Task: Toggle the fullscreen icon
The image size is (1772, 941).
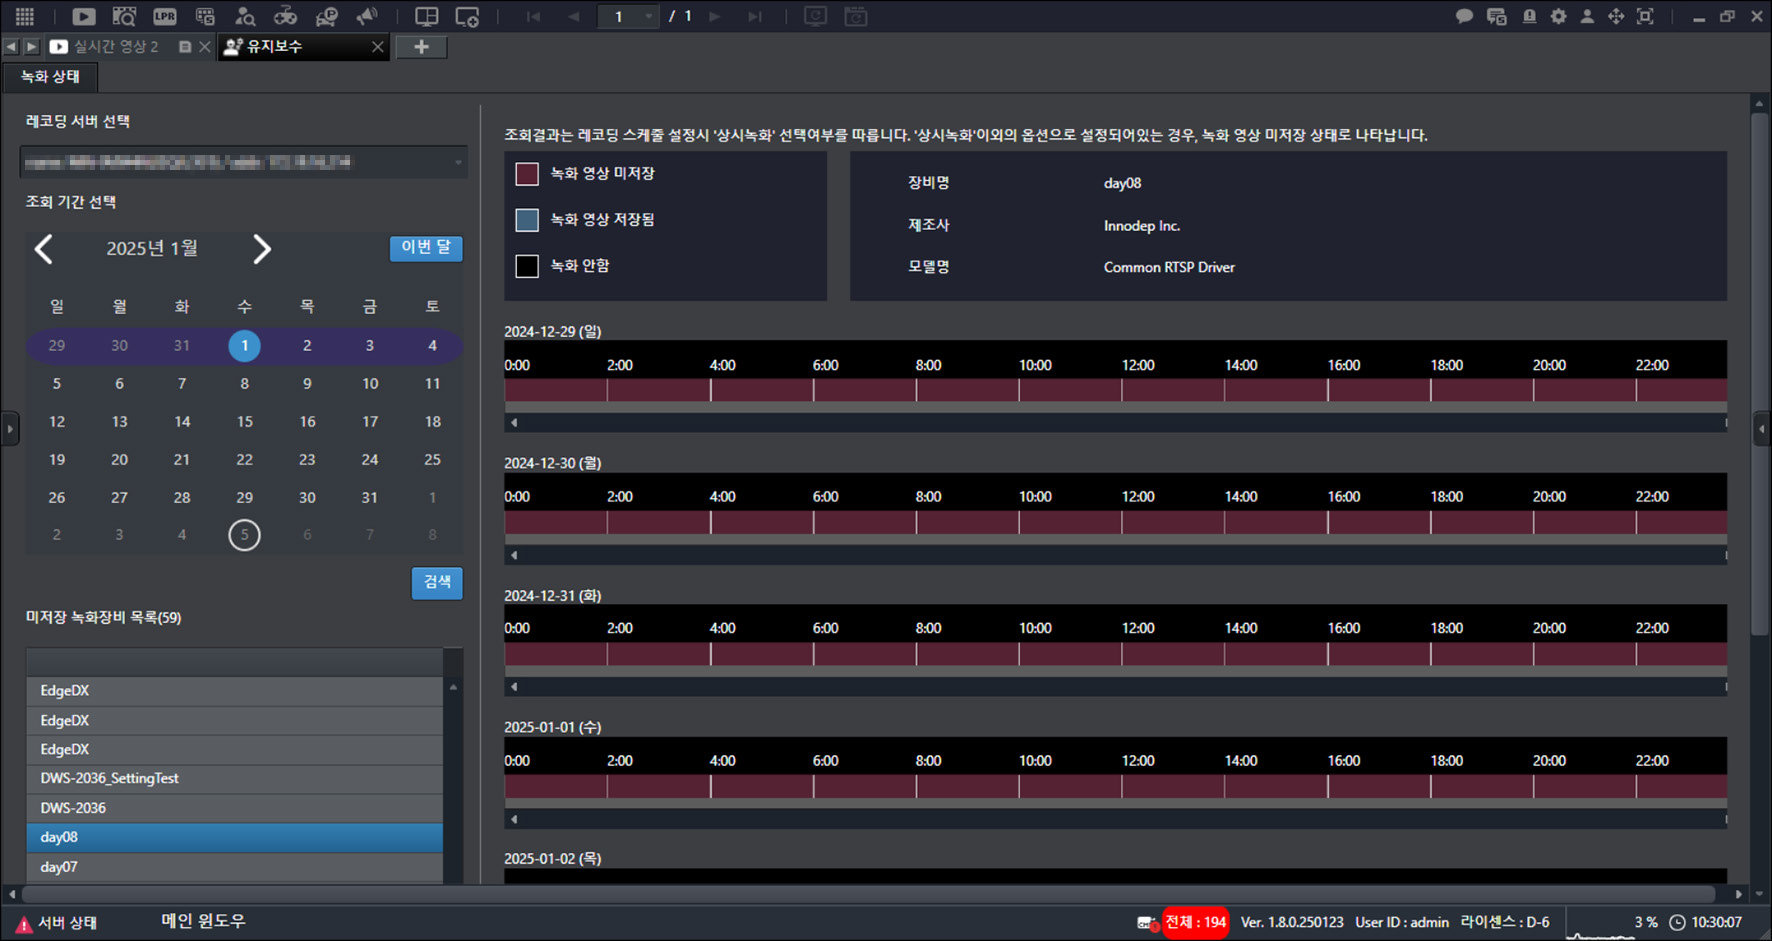Action: [x=1645, y=16]
